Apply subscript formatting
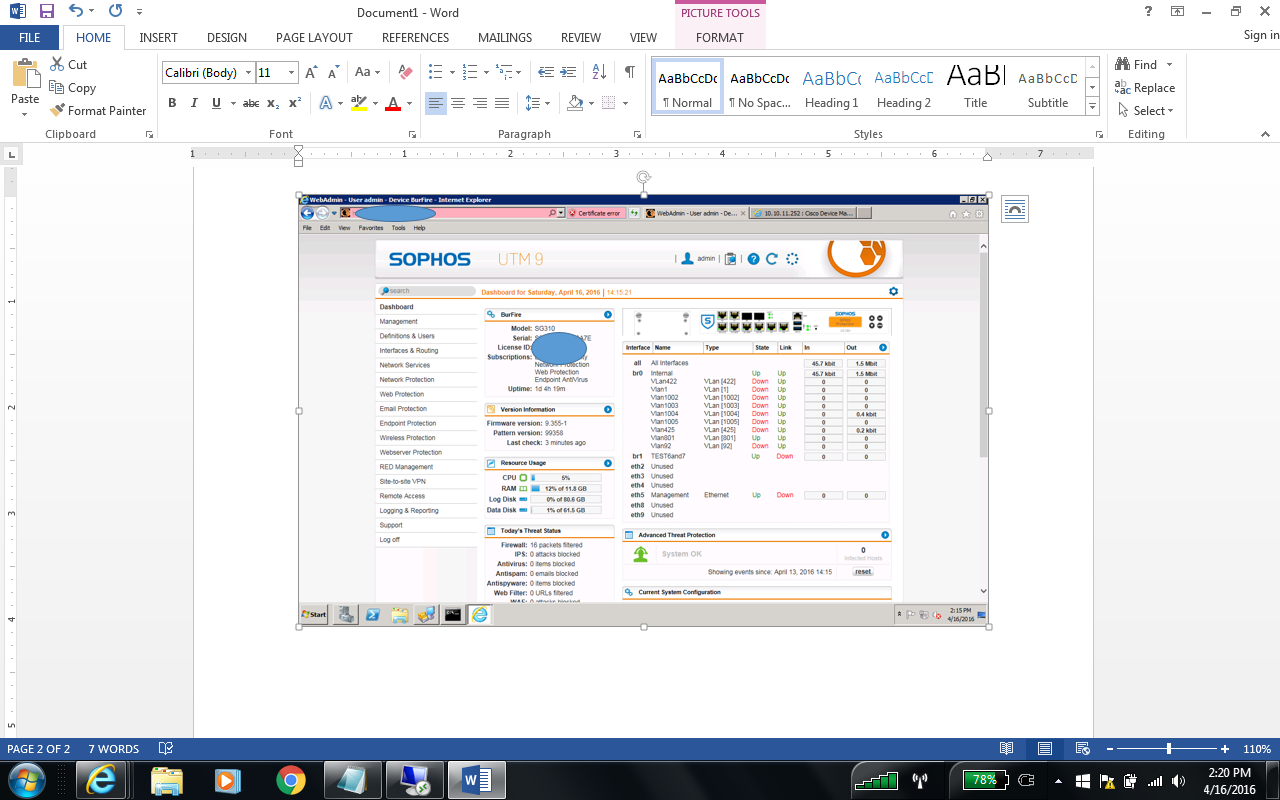The image size is (1280, 800). [x=274, y=103]
